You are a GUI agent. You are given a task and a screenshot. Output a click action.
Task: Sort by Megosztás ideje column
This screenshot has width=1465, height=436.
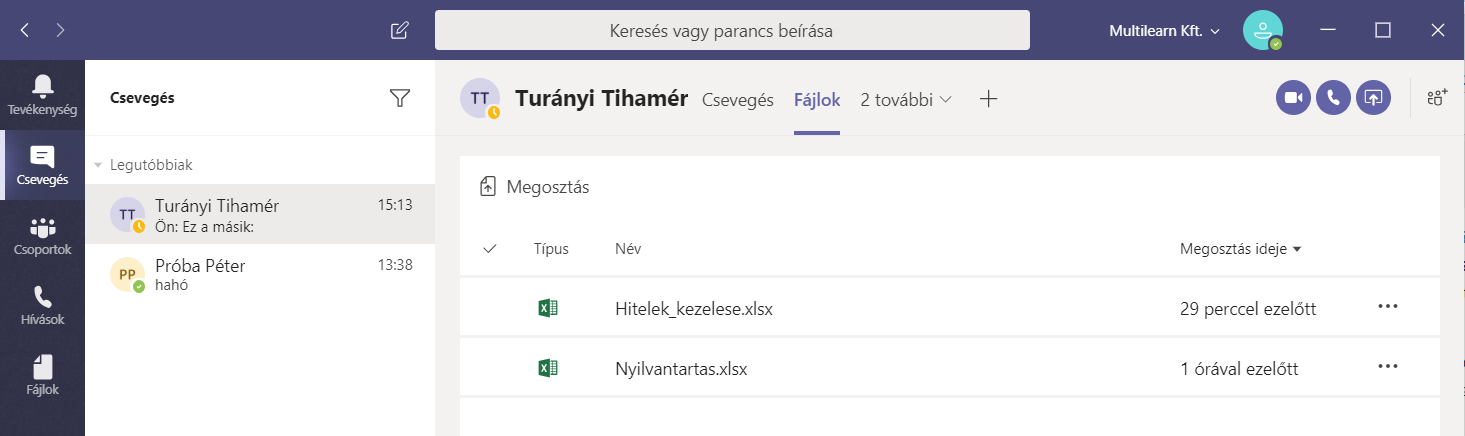click(1240, 249)
